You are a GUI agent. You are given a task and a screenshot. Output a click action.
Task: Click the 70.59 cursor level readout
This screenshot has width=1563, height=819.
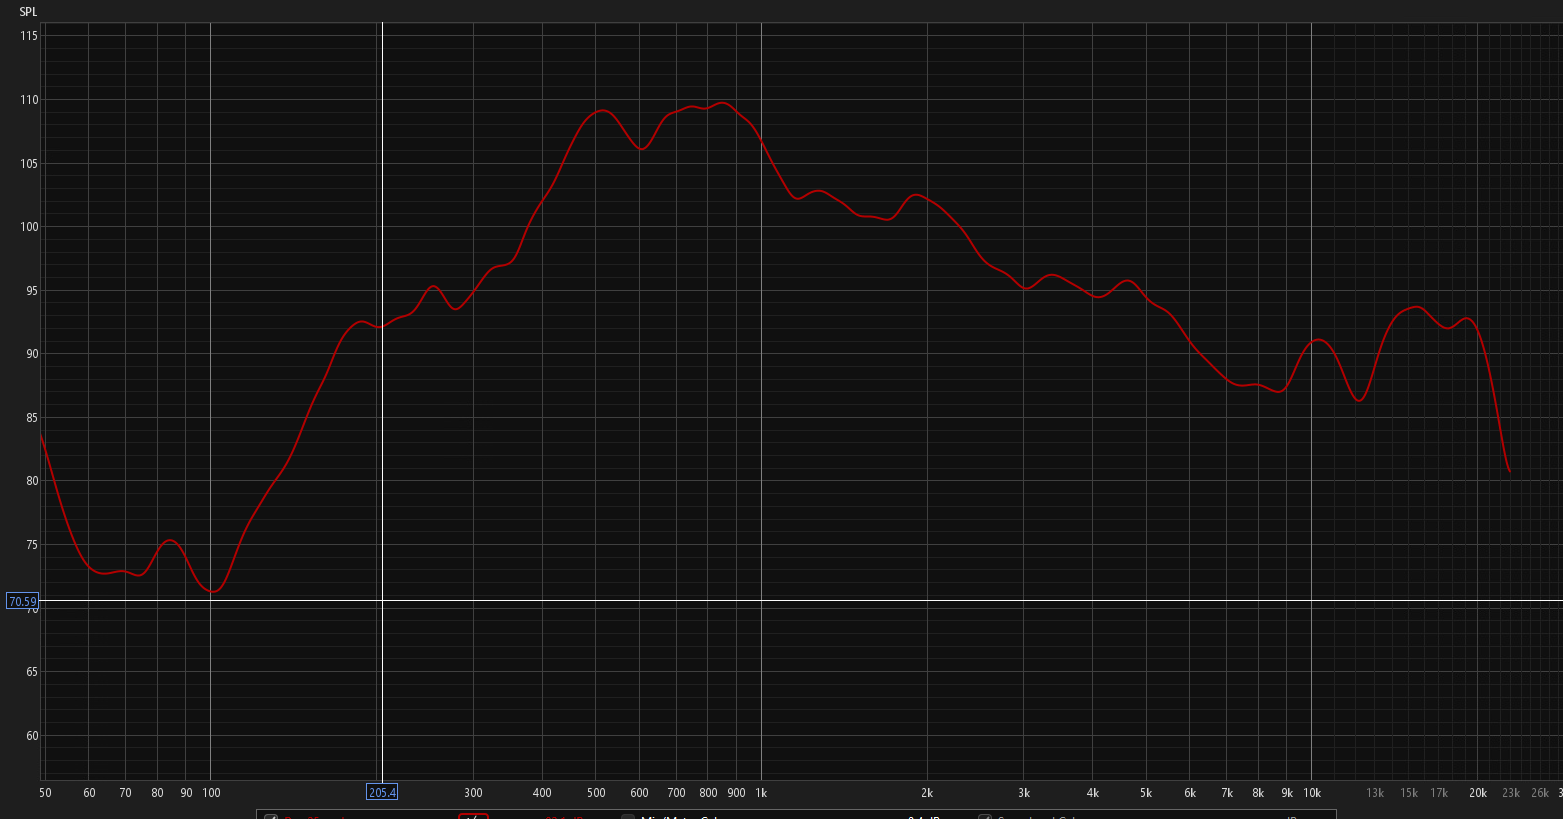22,602
